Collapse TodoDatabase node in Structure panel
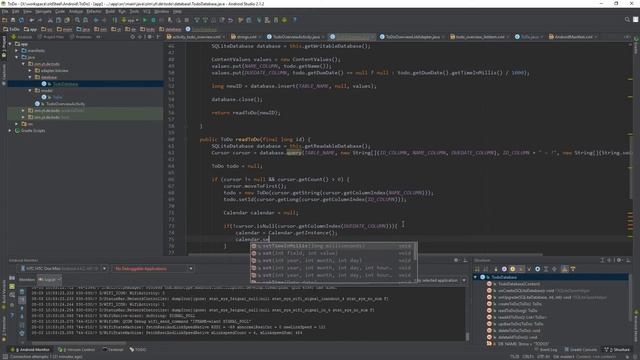Image resolution: width=640 pixels, height=360 pixels. (x=475, y=277)
